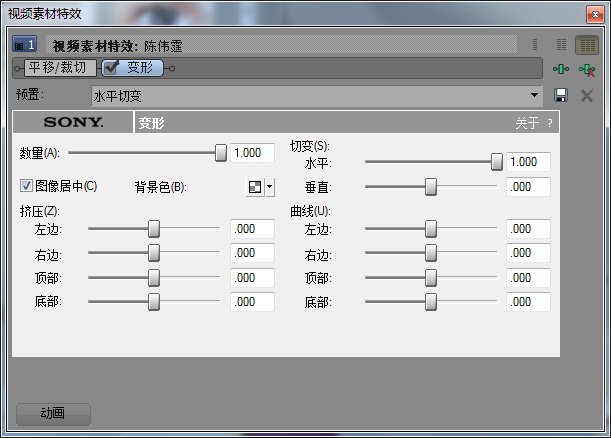Click the event number 1 icon
This screenshot has height=438, width=611.
click(x=24, y=45)
